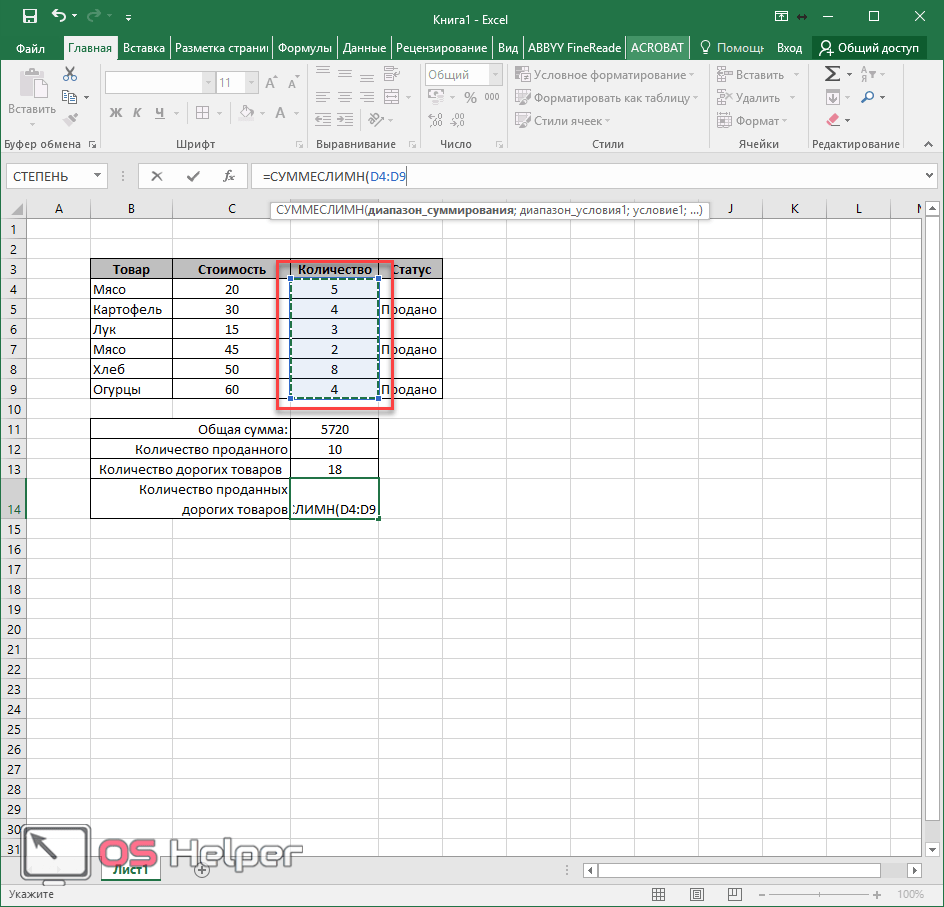Viewport: 944px width, 907px height.
Task: Click inside the formula bar text field
Action: (600, 176)
